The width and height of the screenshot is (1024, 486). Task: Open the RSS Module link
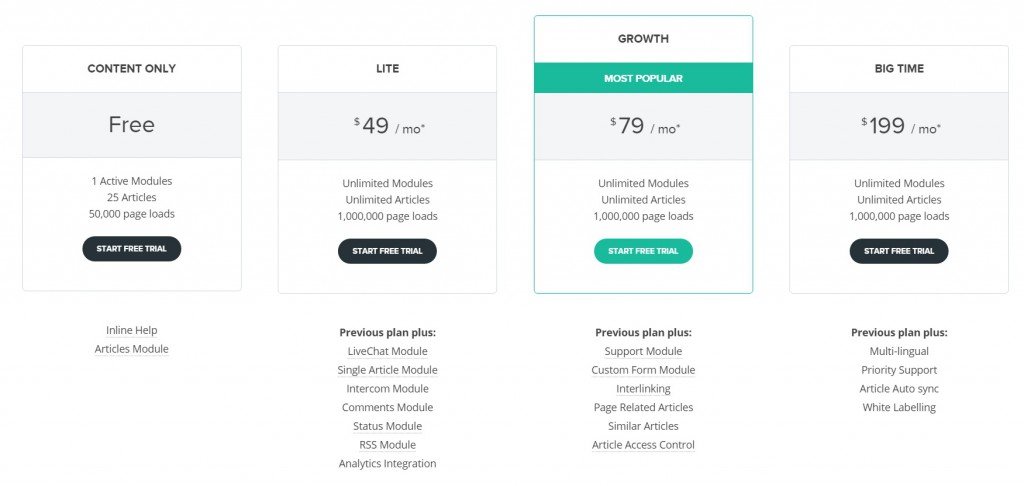pos(387,445)
